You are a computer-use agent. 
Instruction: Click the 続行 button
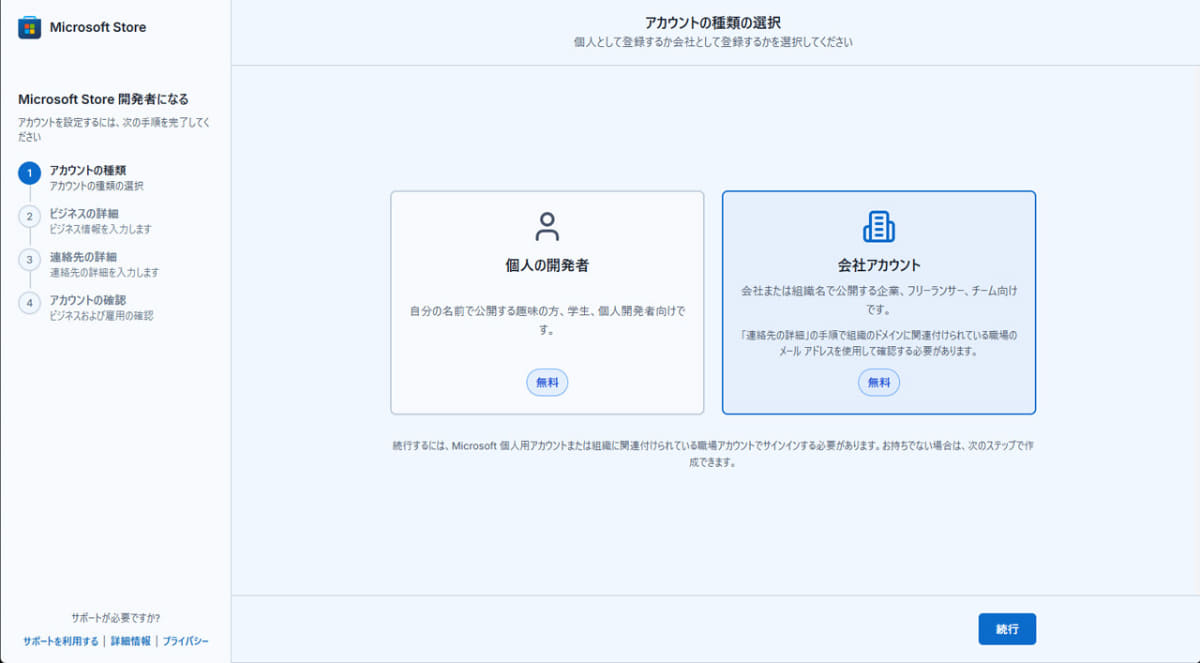[x=1007, y=629]
